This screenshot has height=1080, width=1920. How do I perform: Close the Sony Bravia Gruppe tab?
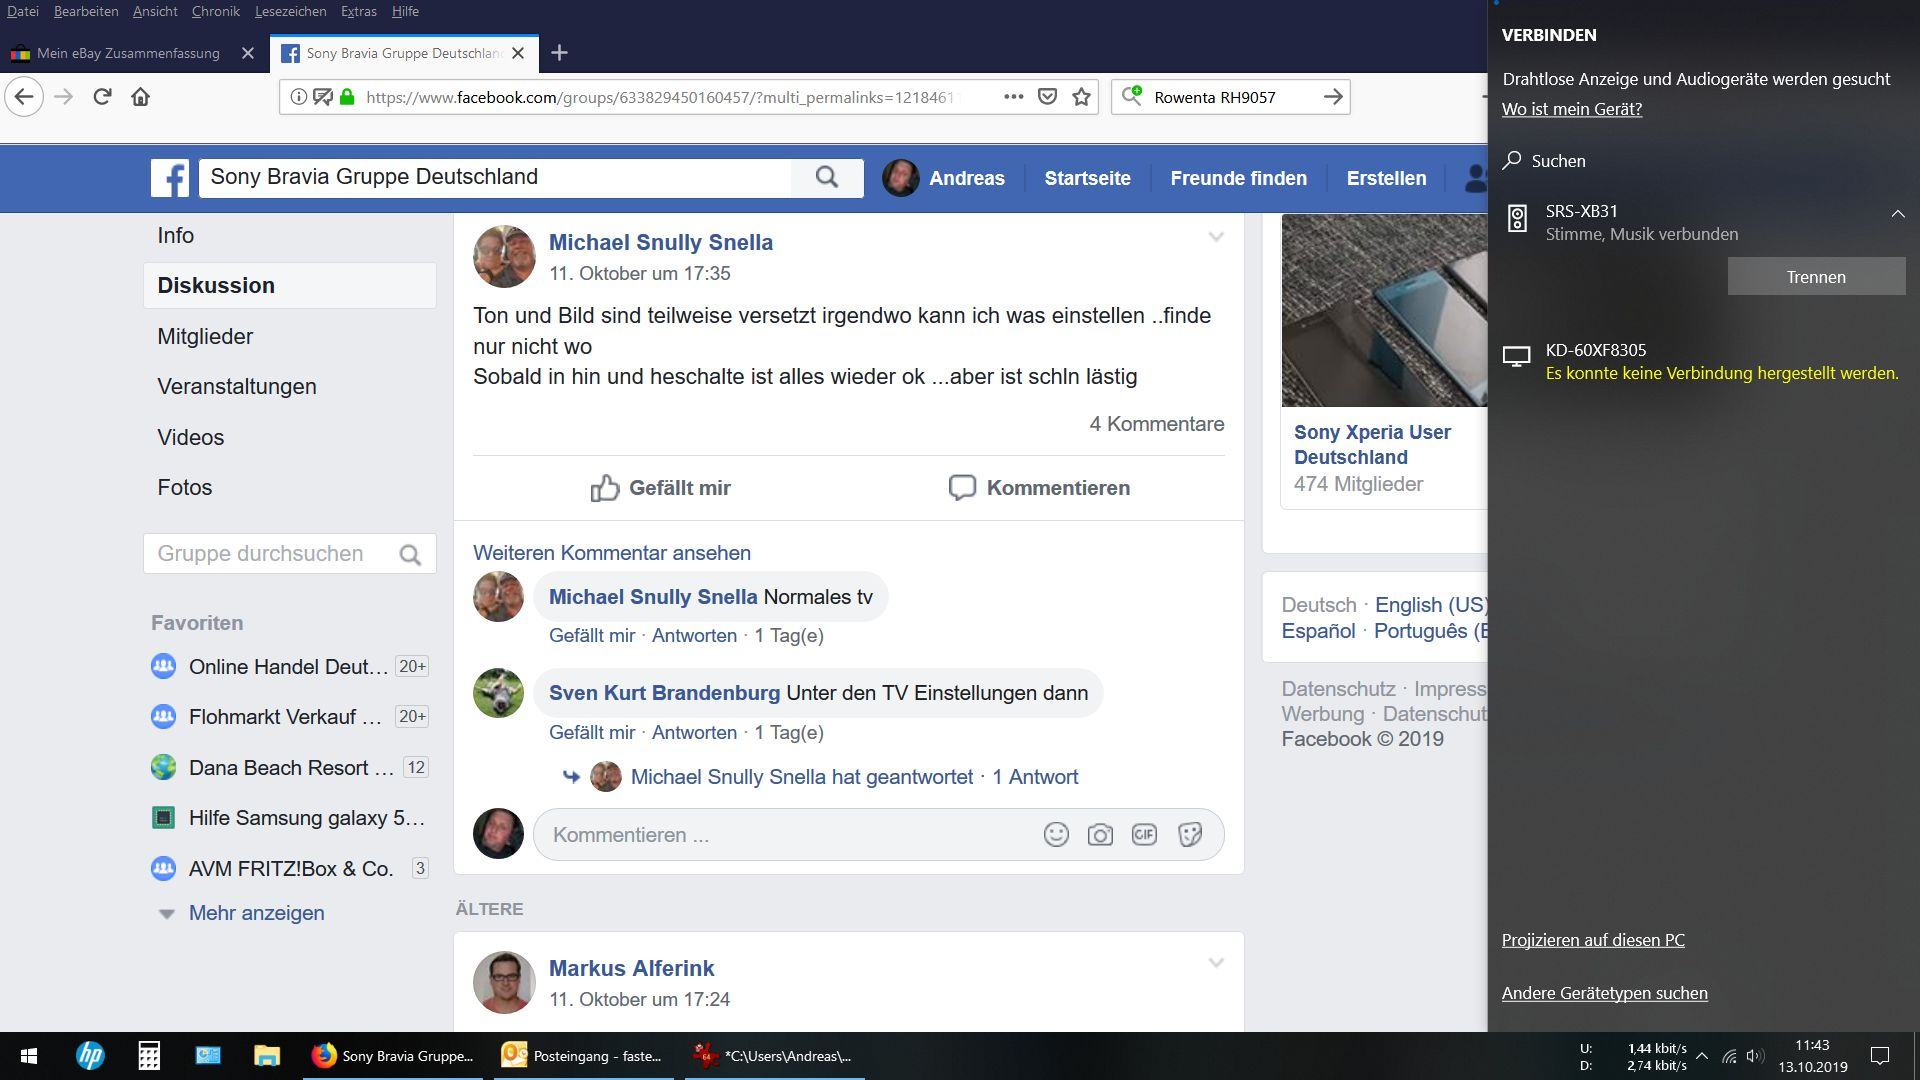tap(518, 53)
